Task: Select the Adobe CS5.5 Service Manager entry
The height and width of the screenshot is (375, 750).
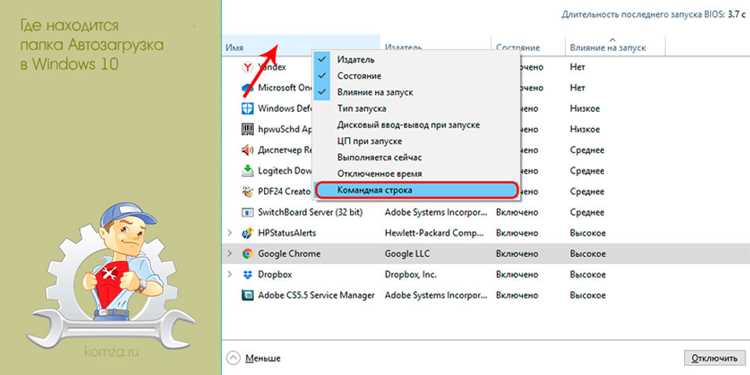Action: click(x=316, y=295)
